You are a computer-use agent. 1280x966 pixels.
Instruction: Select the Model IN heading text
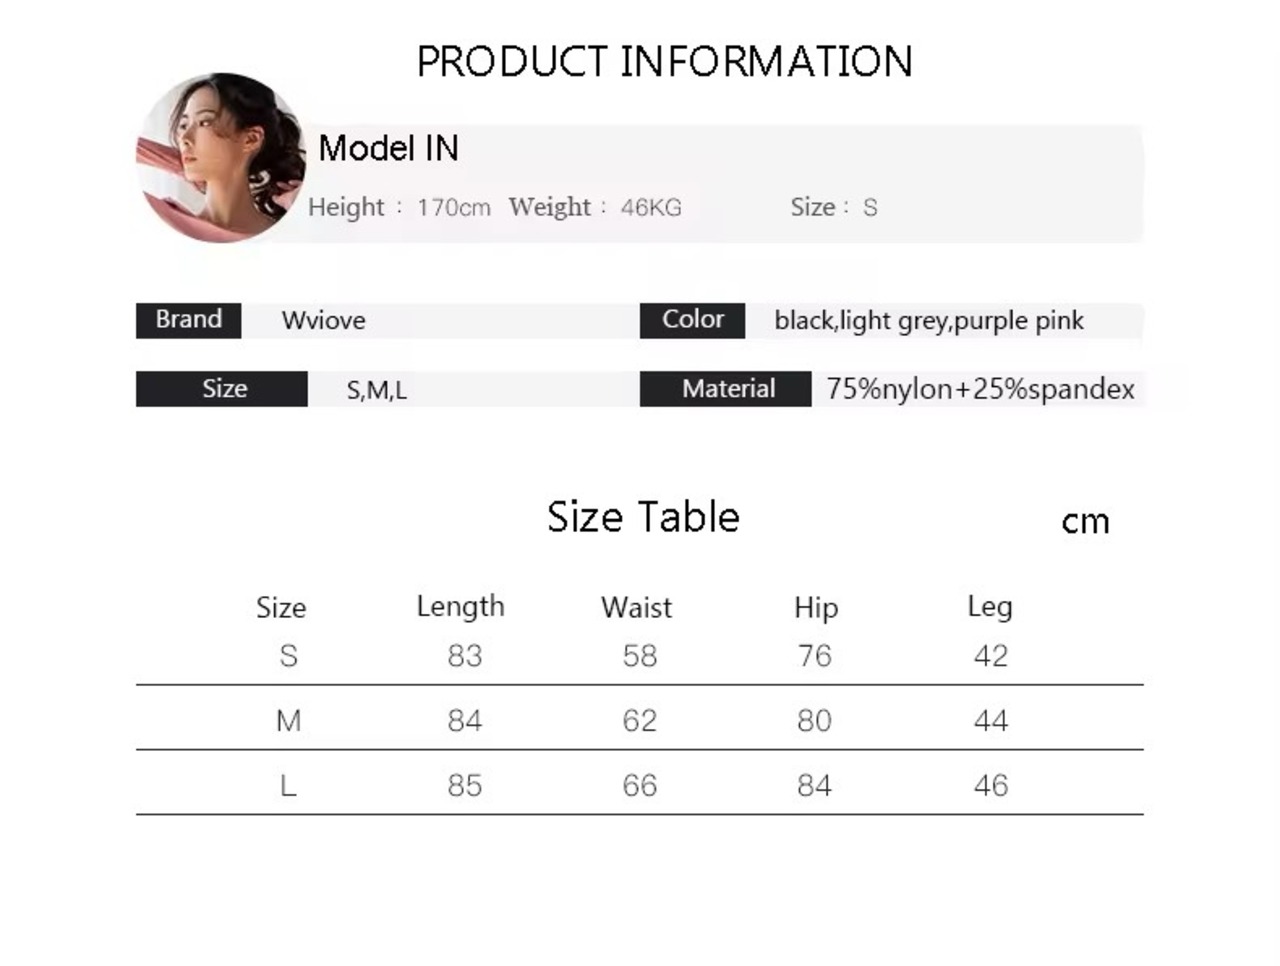click(x=388, y=149)
